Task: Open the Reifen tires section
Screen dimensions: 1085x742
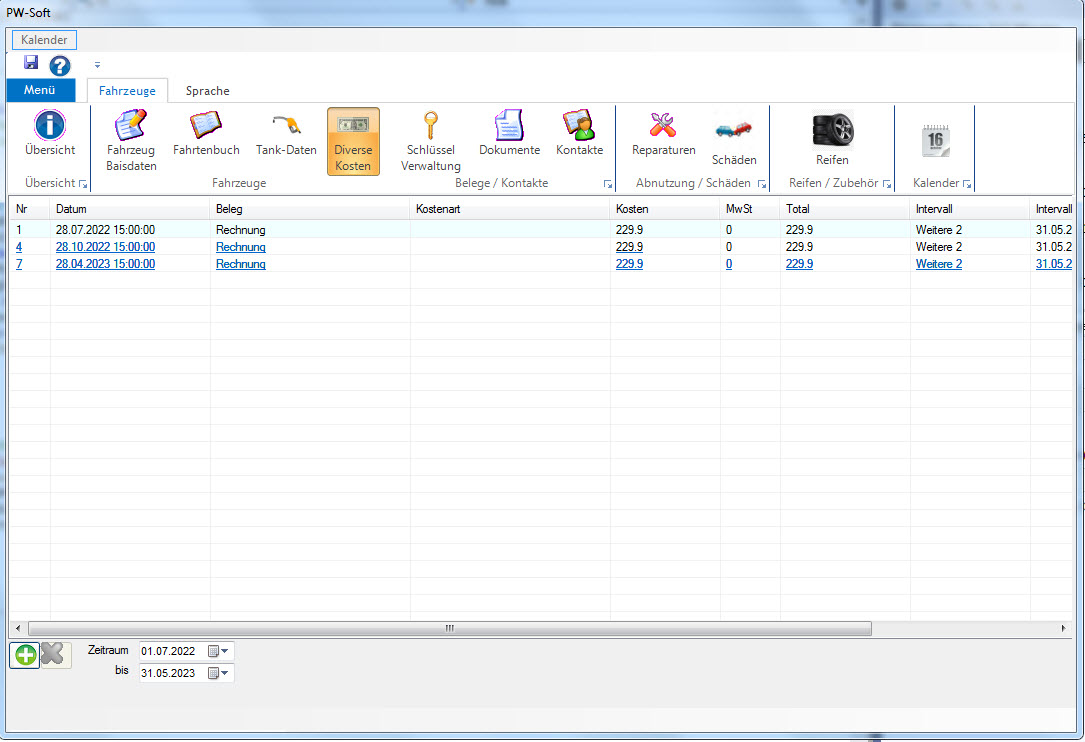Action: pos(832,140)
